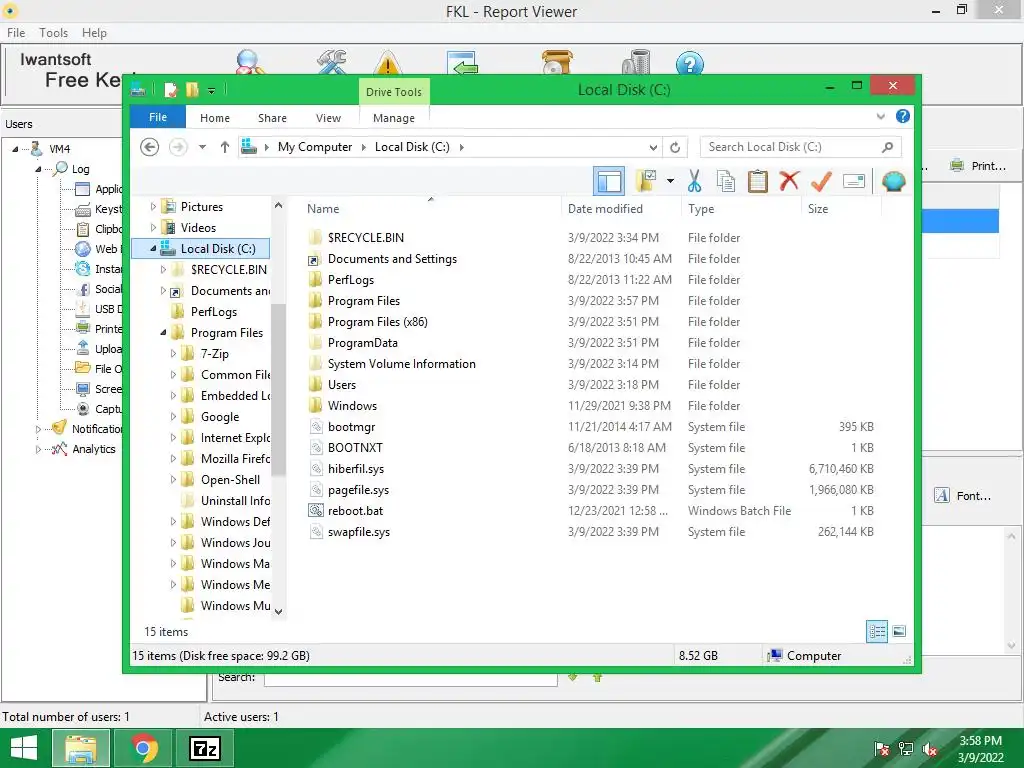Viewport: 1024px width, 768px height.
Task: Open the New folder icon dropdown arrow
Action: coord(670,181)
